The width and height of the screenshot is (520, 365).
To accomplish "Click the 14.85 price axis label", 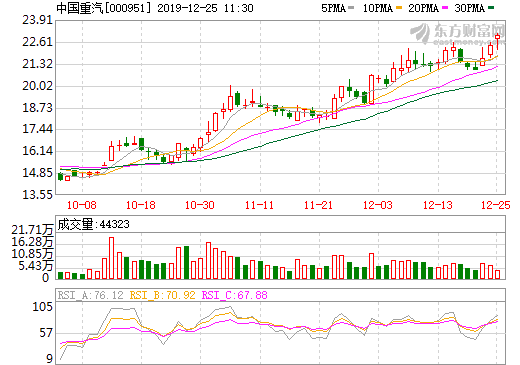I will (37, 173).
